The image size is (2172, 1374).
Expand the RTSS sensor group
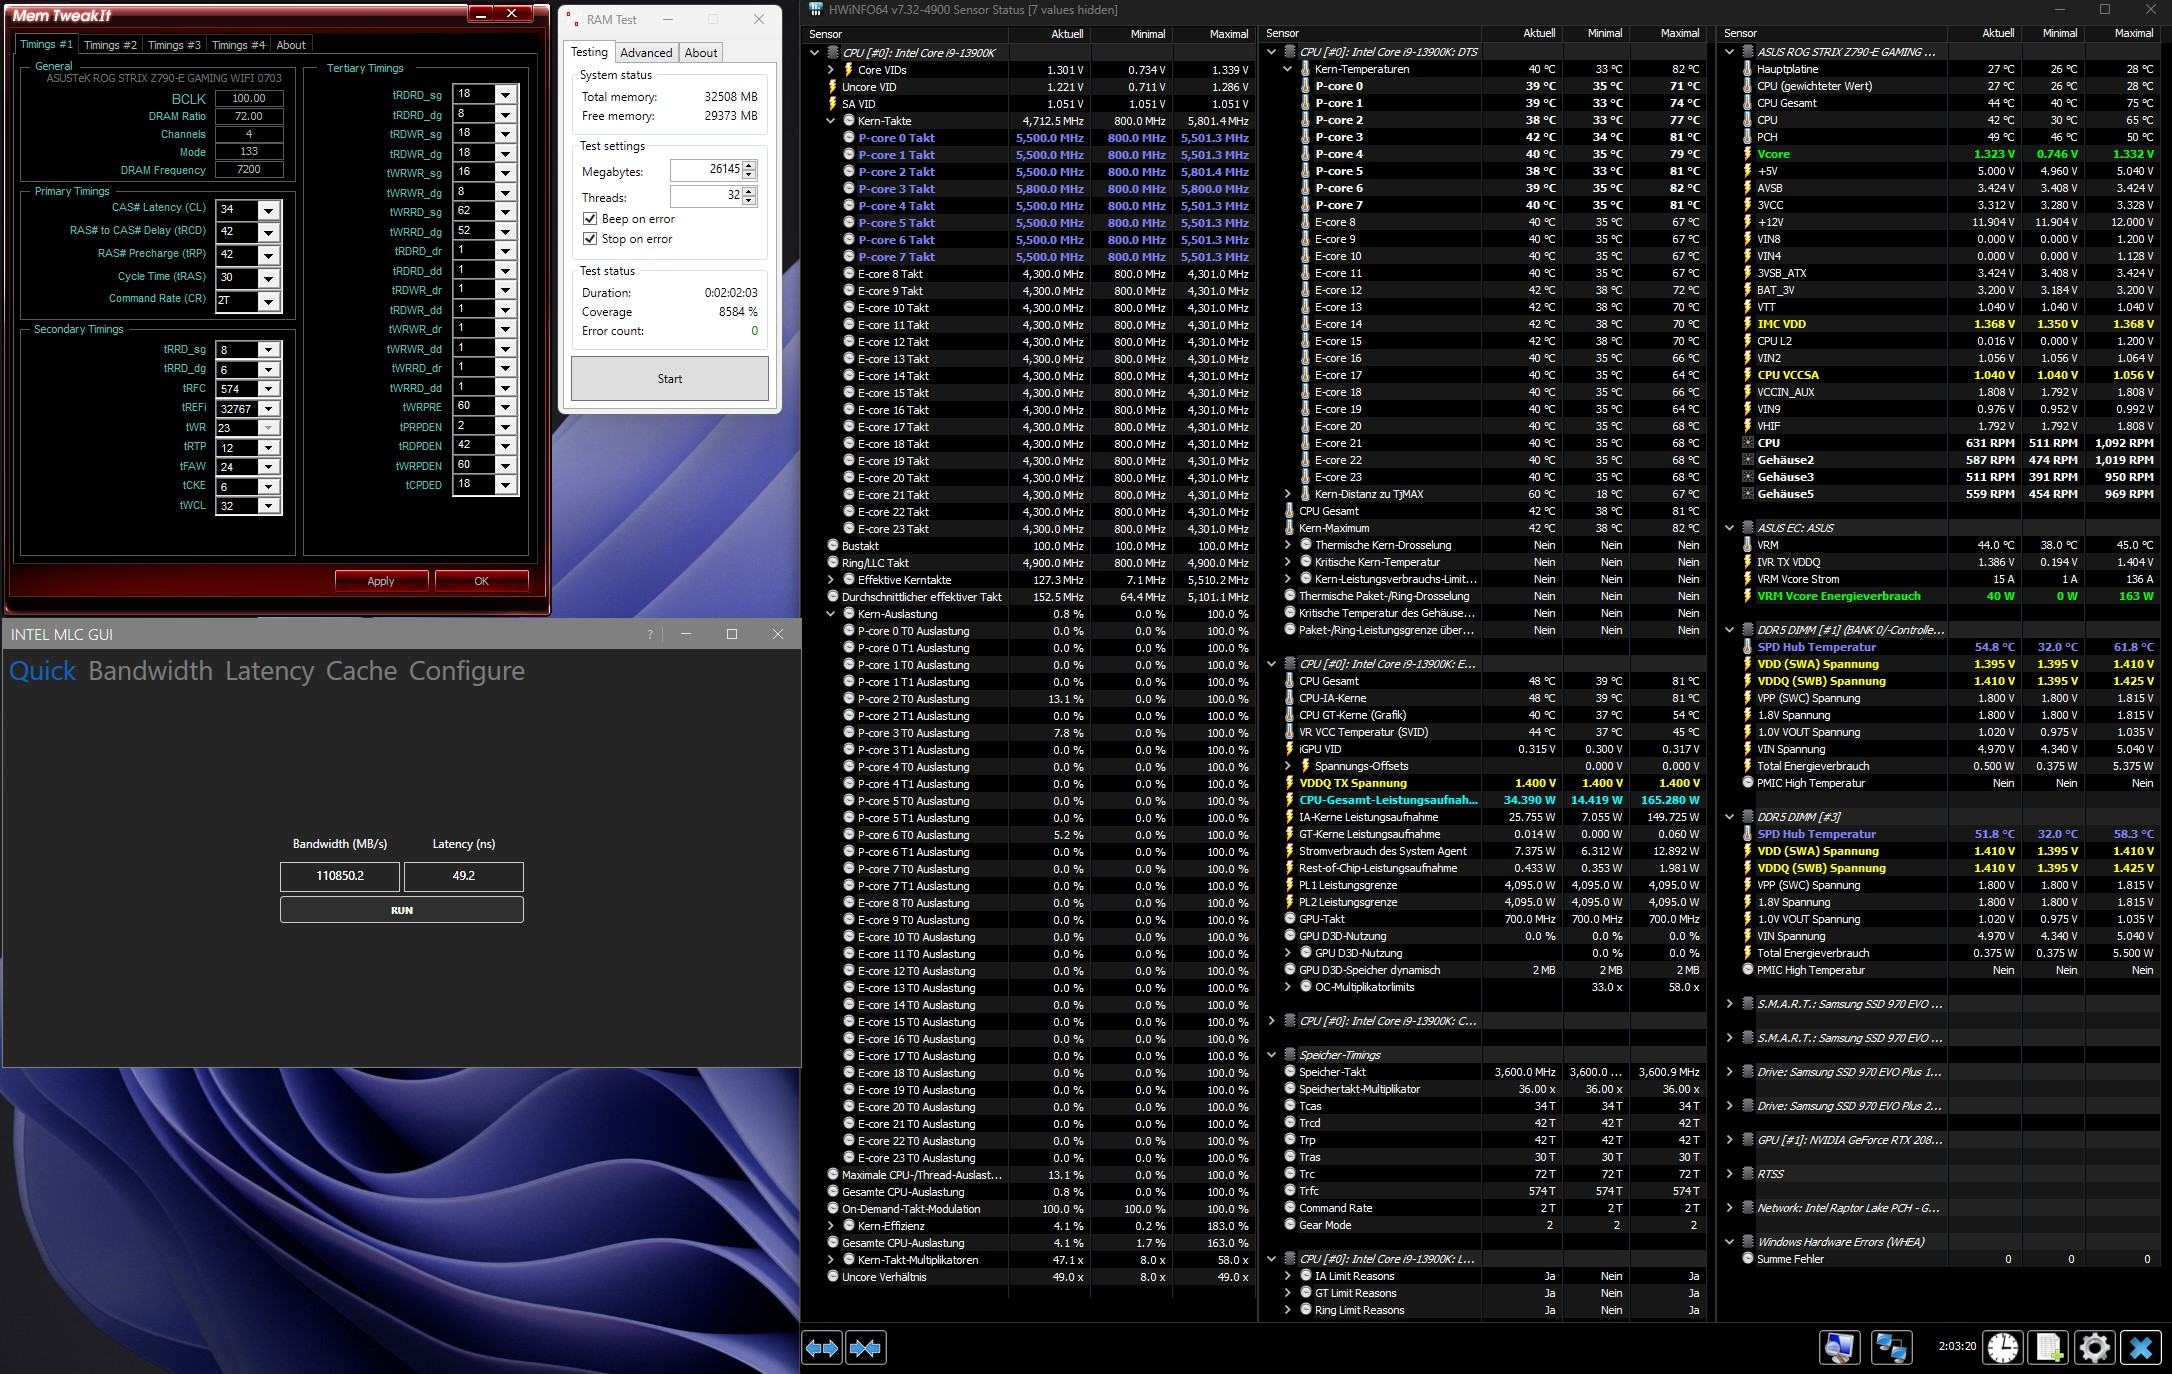click(1730, 1174)
